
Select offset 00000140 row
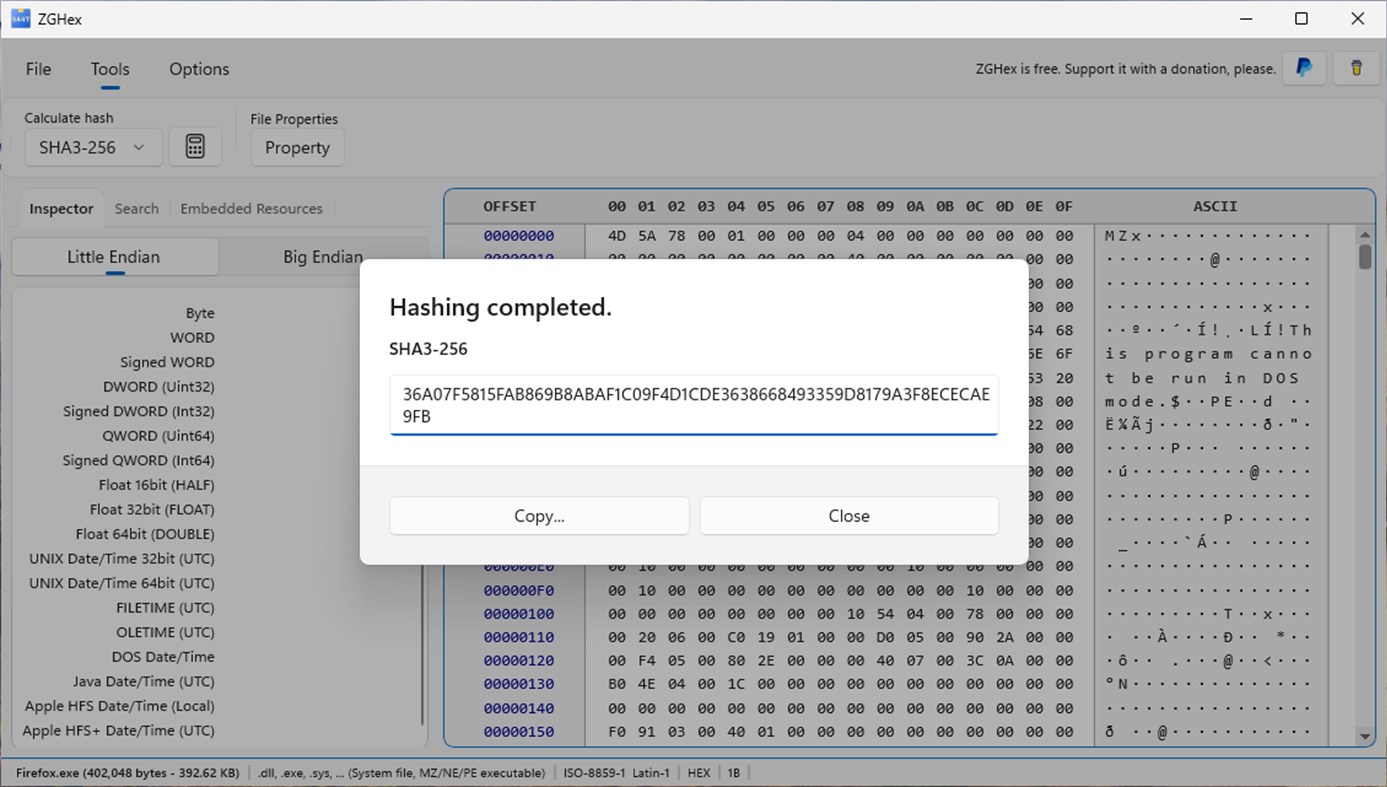pyautogui.click(x=519, y=708)
